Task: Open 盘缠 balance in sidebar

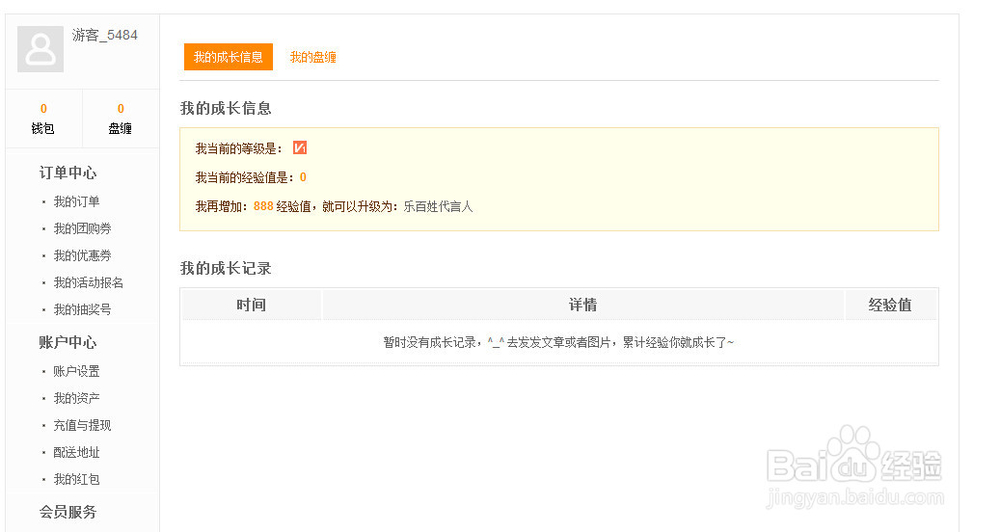Action: pos(121,119)
